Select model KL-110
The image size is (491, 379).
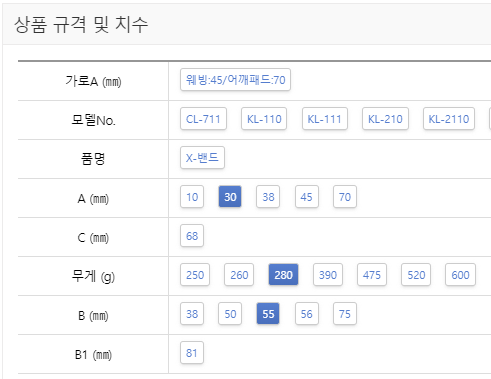point(264,119)
